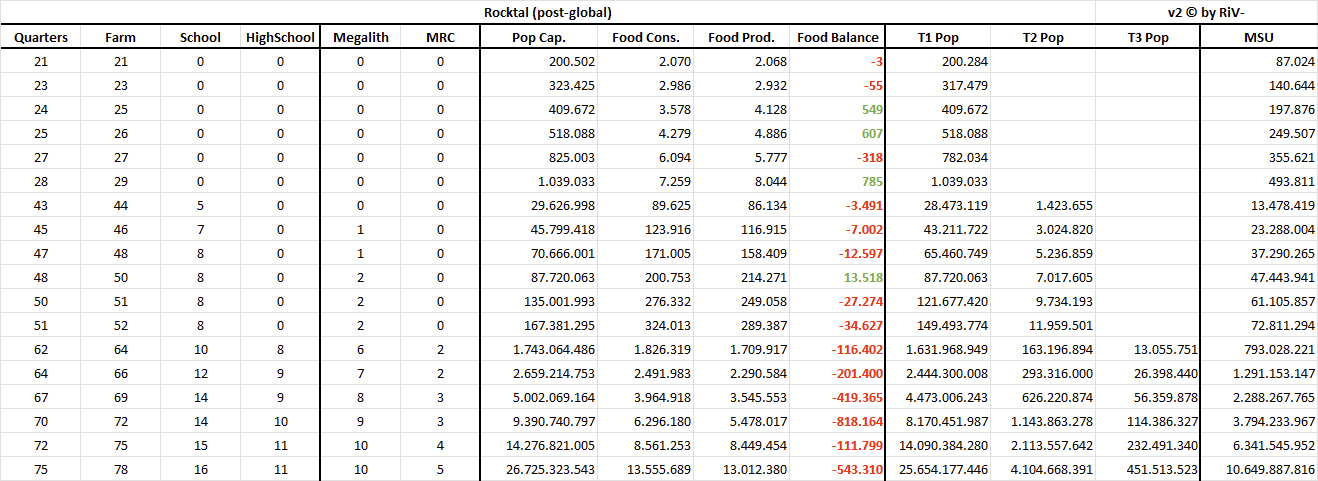Click the MRC column header
1318x481 pixels.
(439, 38)
